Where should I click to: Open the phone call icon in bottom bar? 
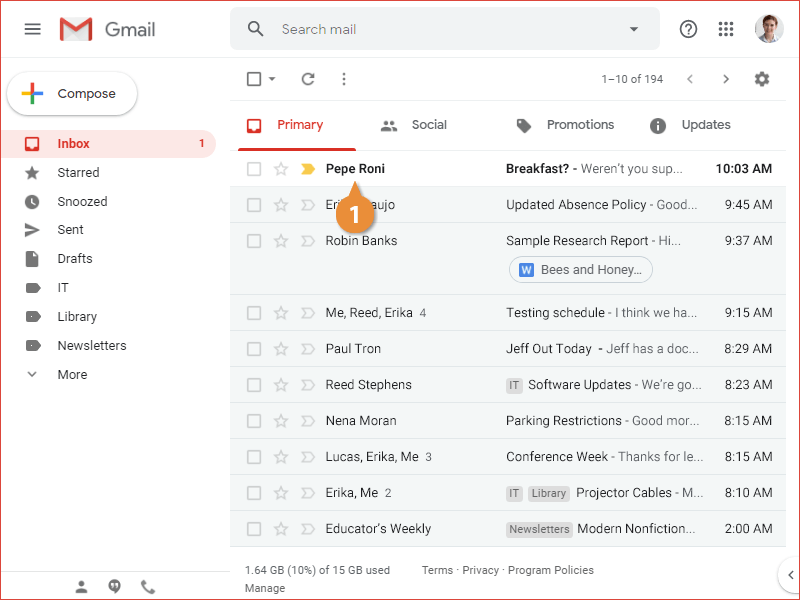pyautogui.click(x=148, y=586)
